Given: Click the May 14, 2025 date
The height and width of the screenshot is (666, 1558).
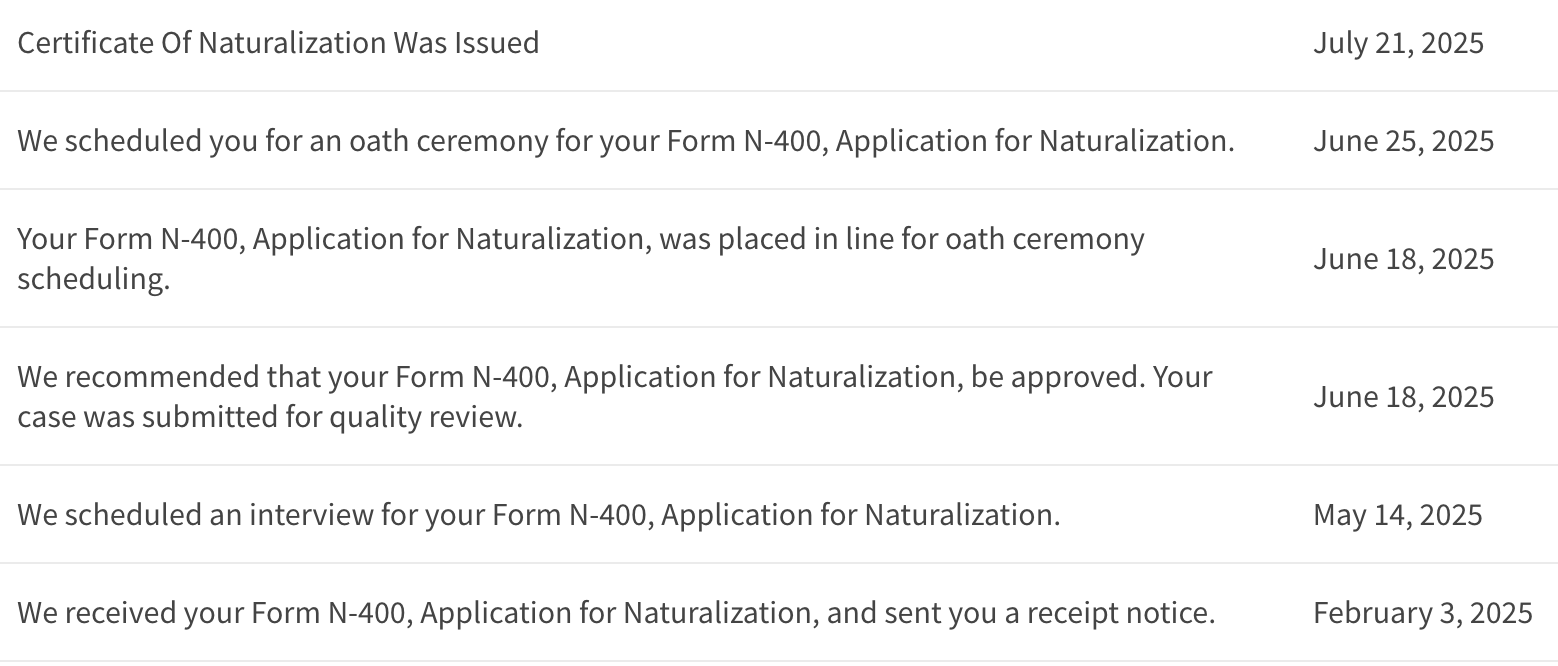Looking at the screenshot, I should (x=1397, y=515).
